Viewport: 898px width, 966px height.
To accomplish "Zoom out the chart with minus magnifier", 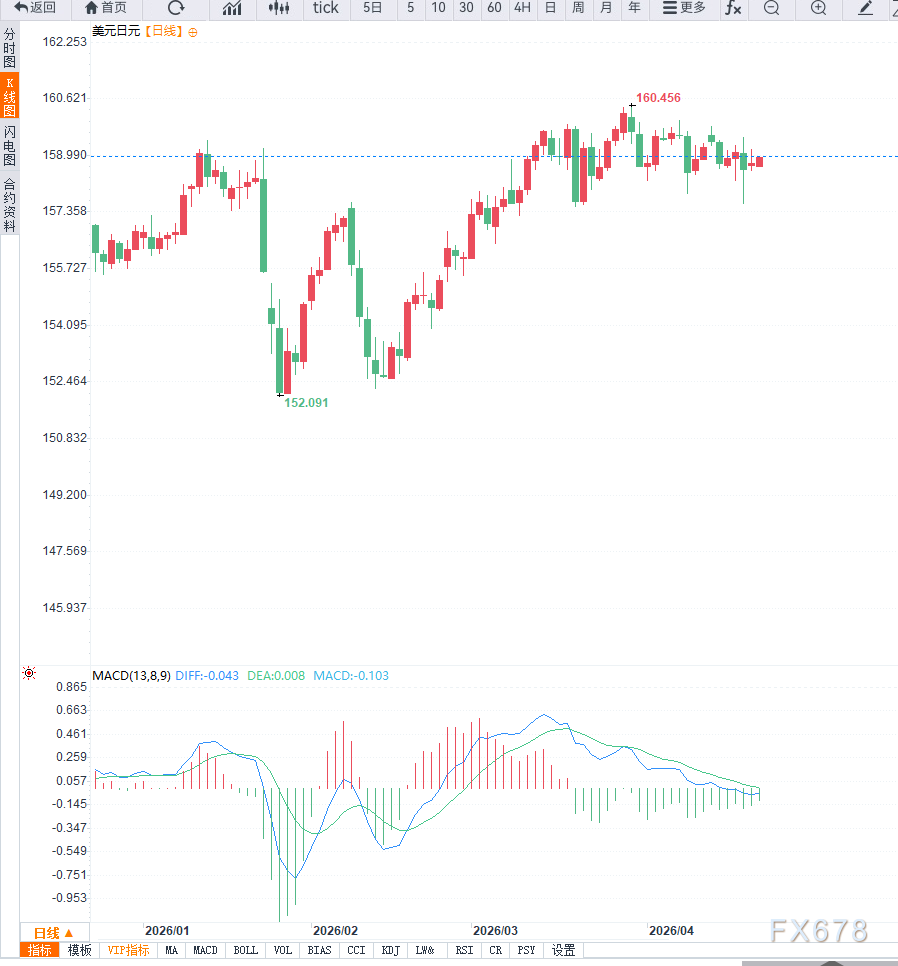I will point(771,8).
